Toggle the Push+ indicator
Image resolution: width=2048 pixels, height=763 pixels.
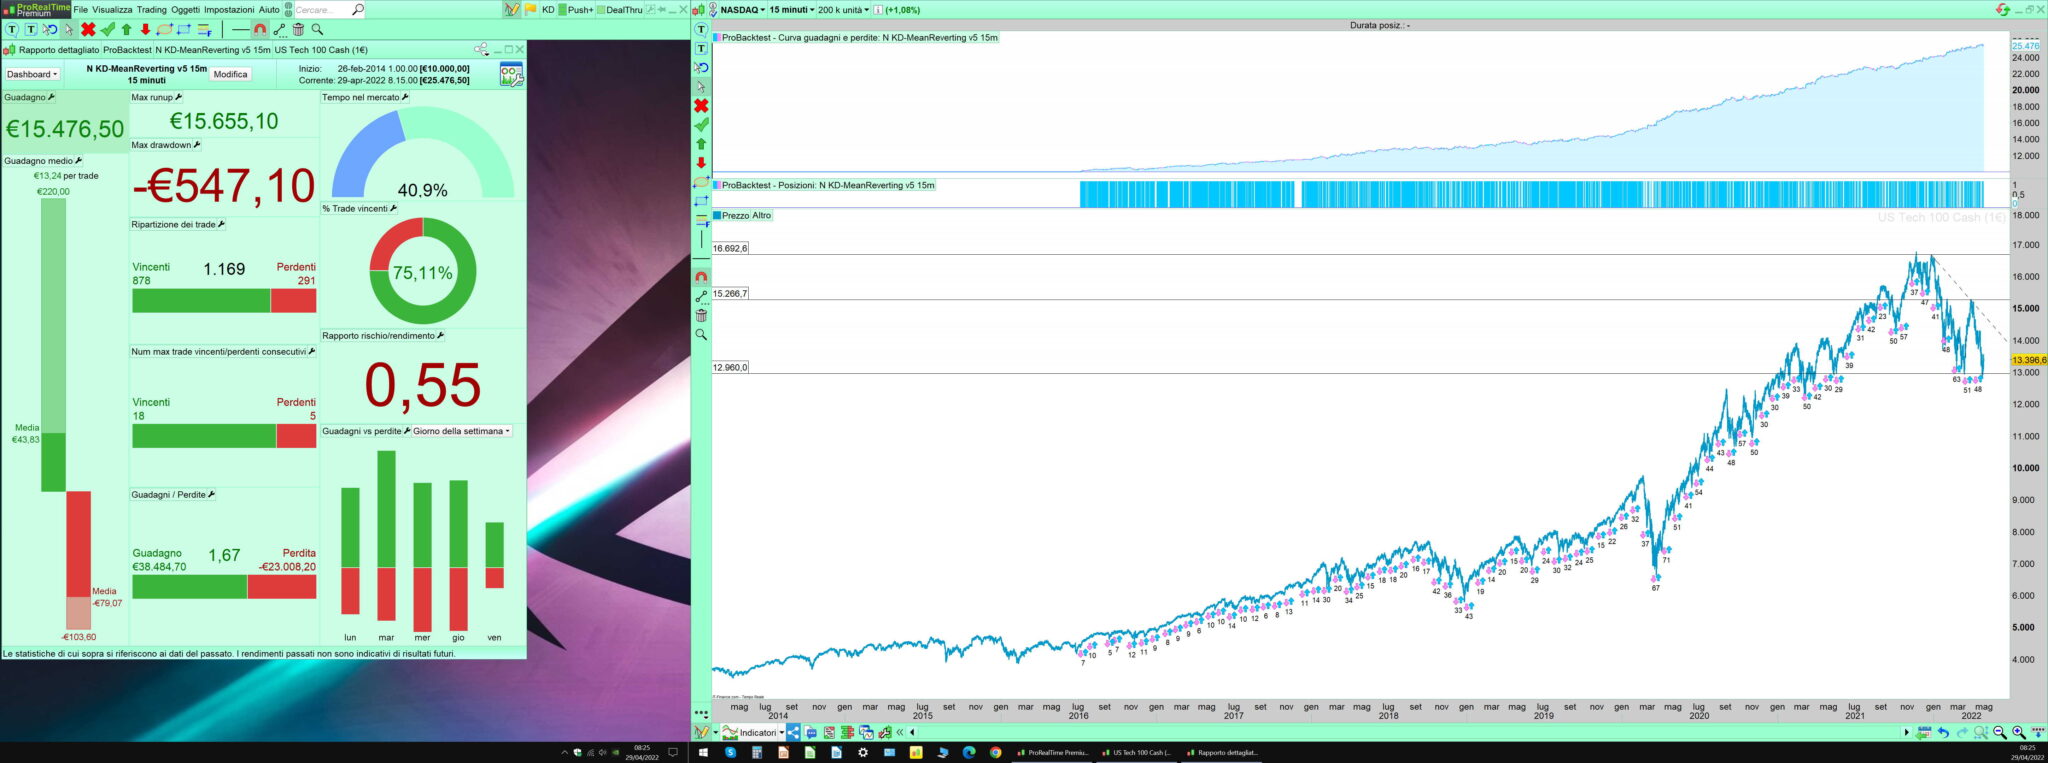[x=576, y=10]
